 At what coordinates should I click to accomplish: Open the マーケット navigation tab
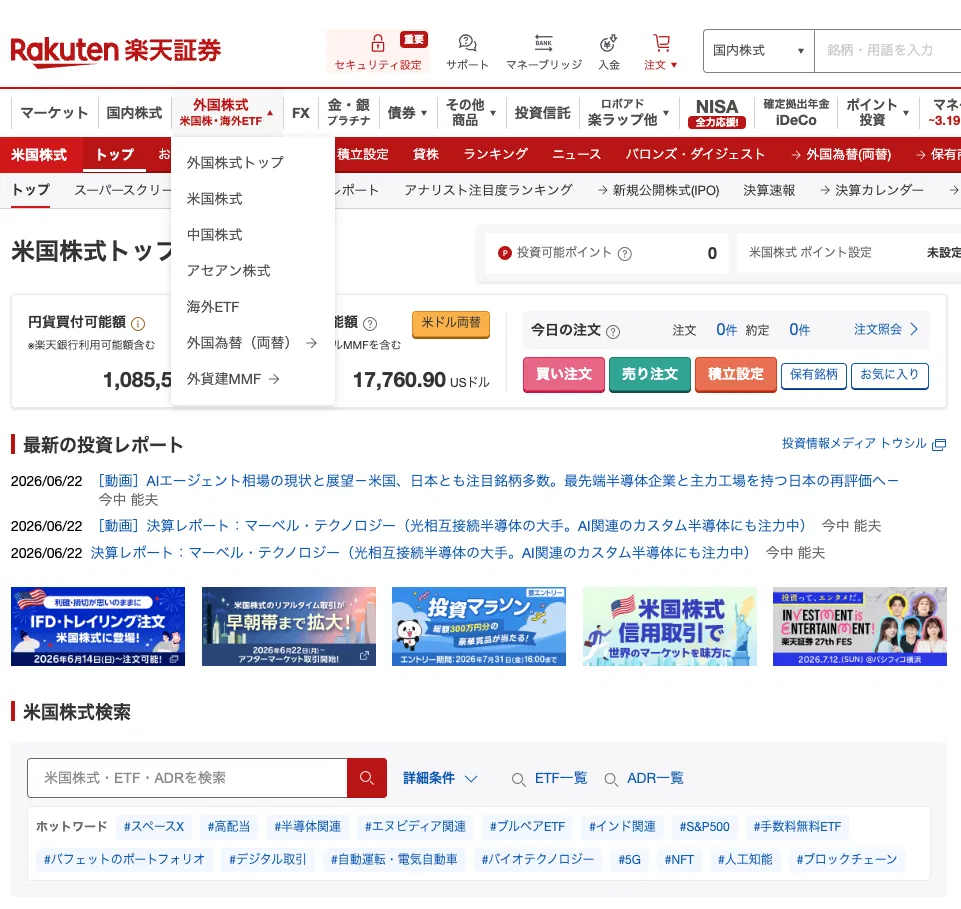coord(55,113)
